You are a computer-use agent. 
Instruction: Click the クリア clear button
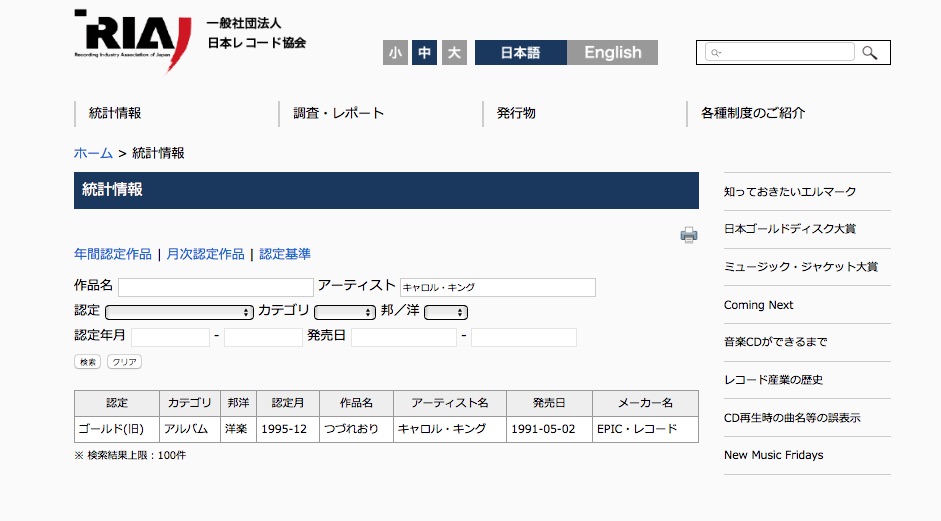(x=124, y=362)
